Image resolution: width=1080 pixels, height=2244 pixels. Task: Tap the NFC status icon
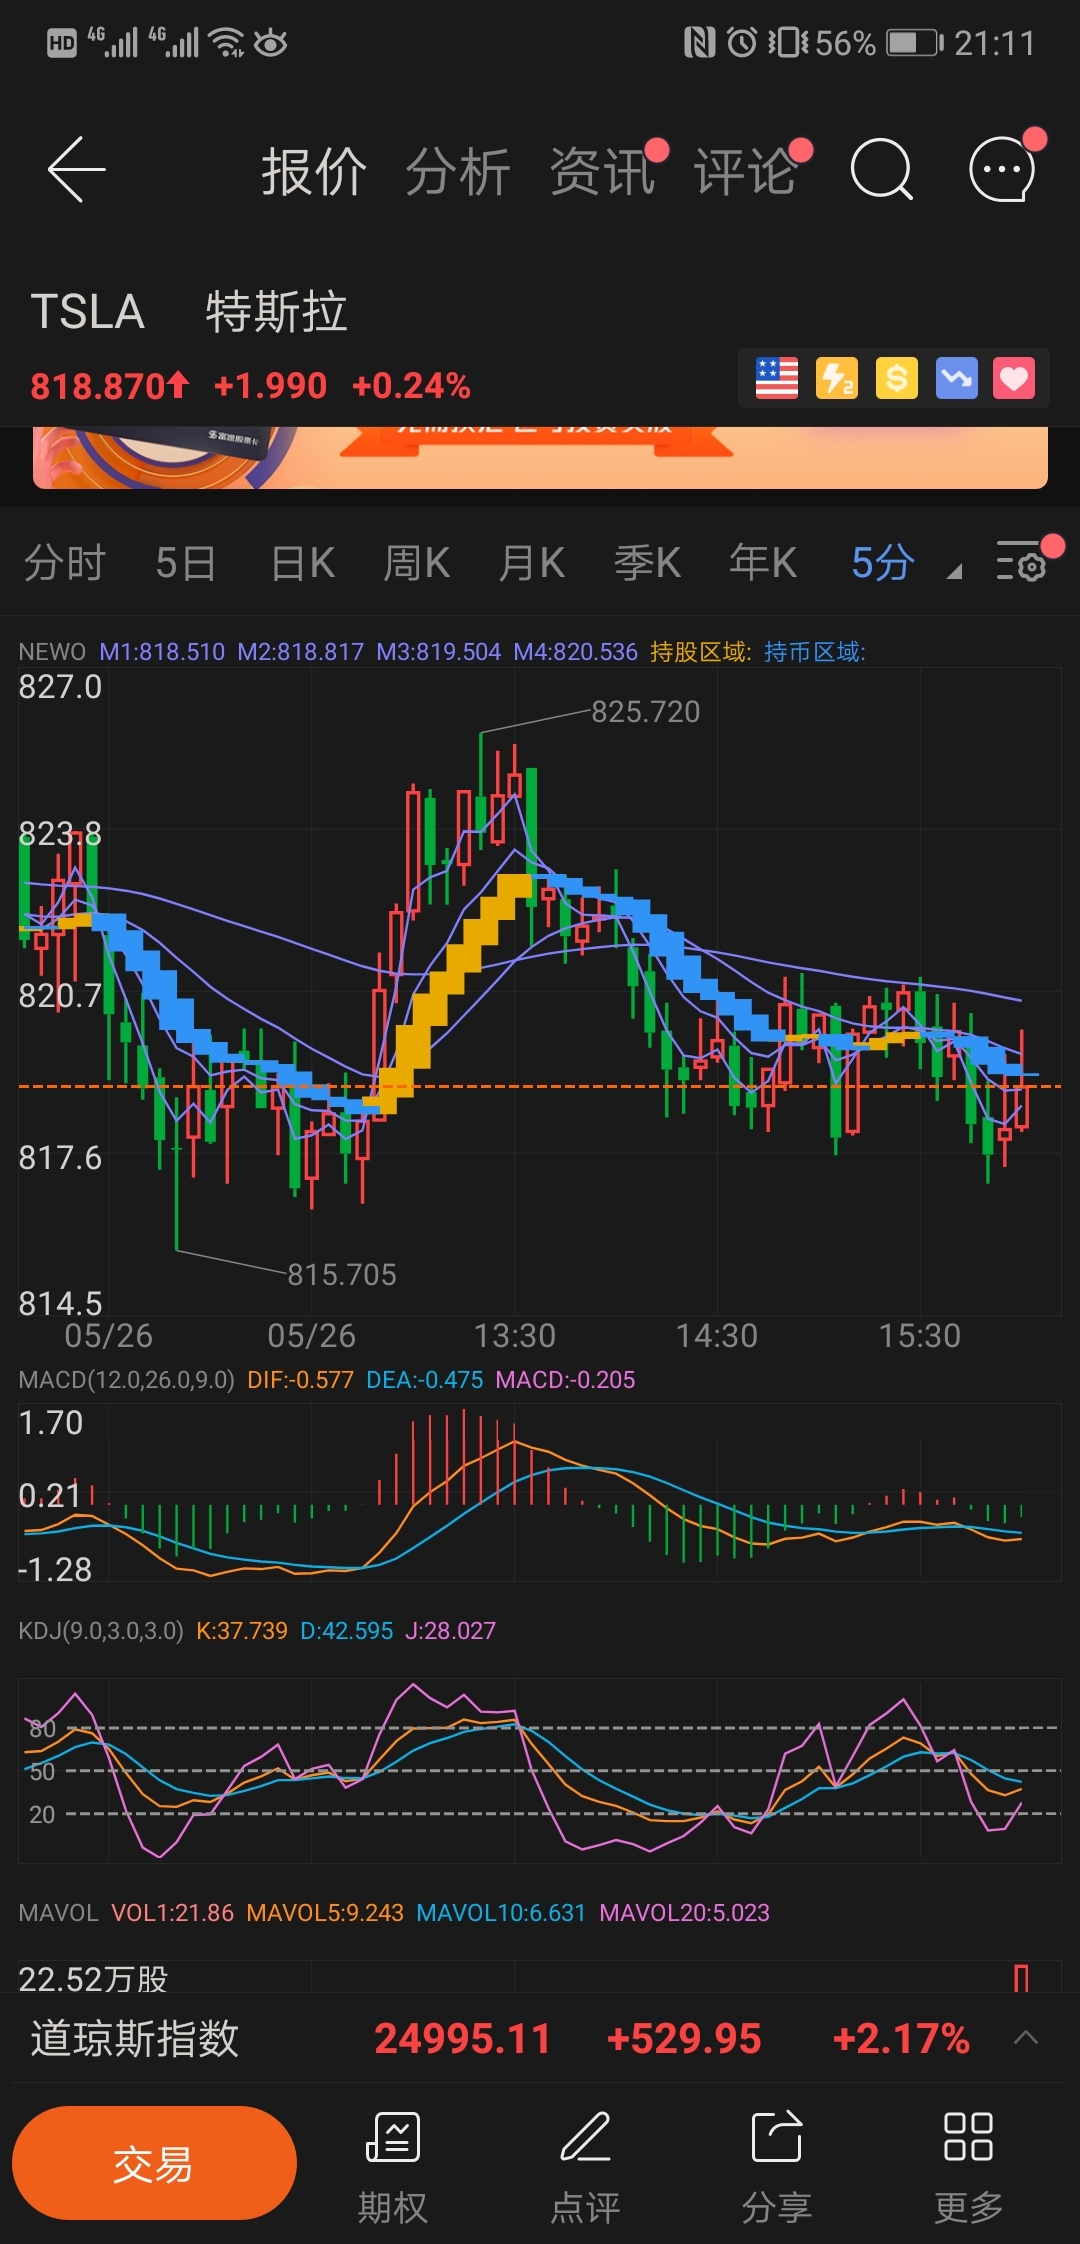pos(699,43)
